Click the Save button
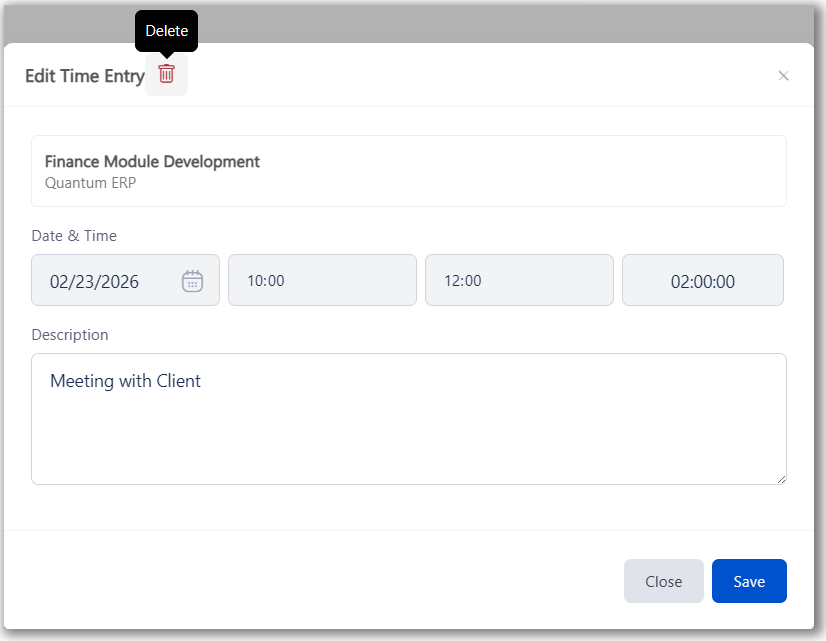This screenshot has width=826, height=641. (x=749, y=581)
